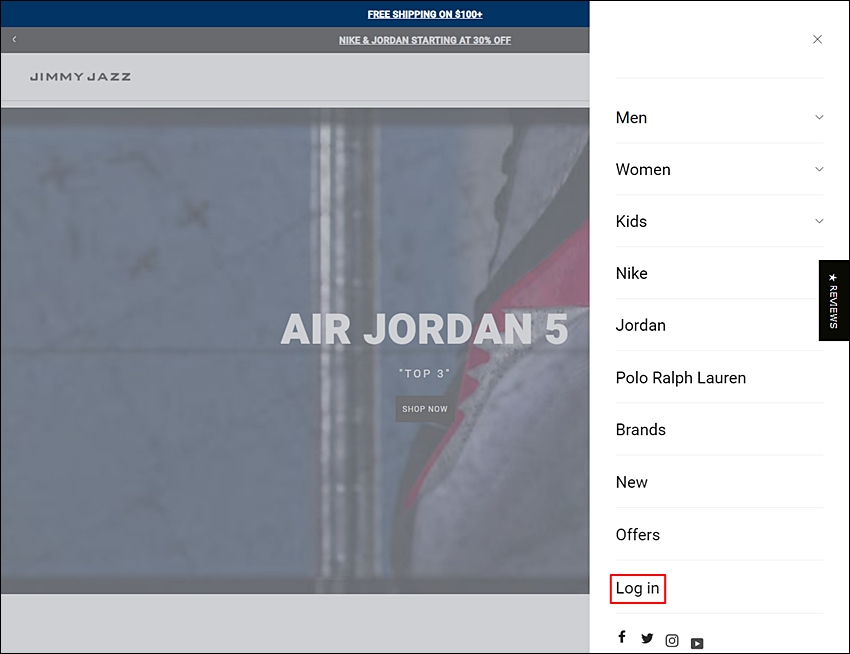Image resolution: width=850 pixels, height=654 pixels.
Task: Click the Free Shipping on $100+ link
Action: 425,14
